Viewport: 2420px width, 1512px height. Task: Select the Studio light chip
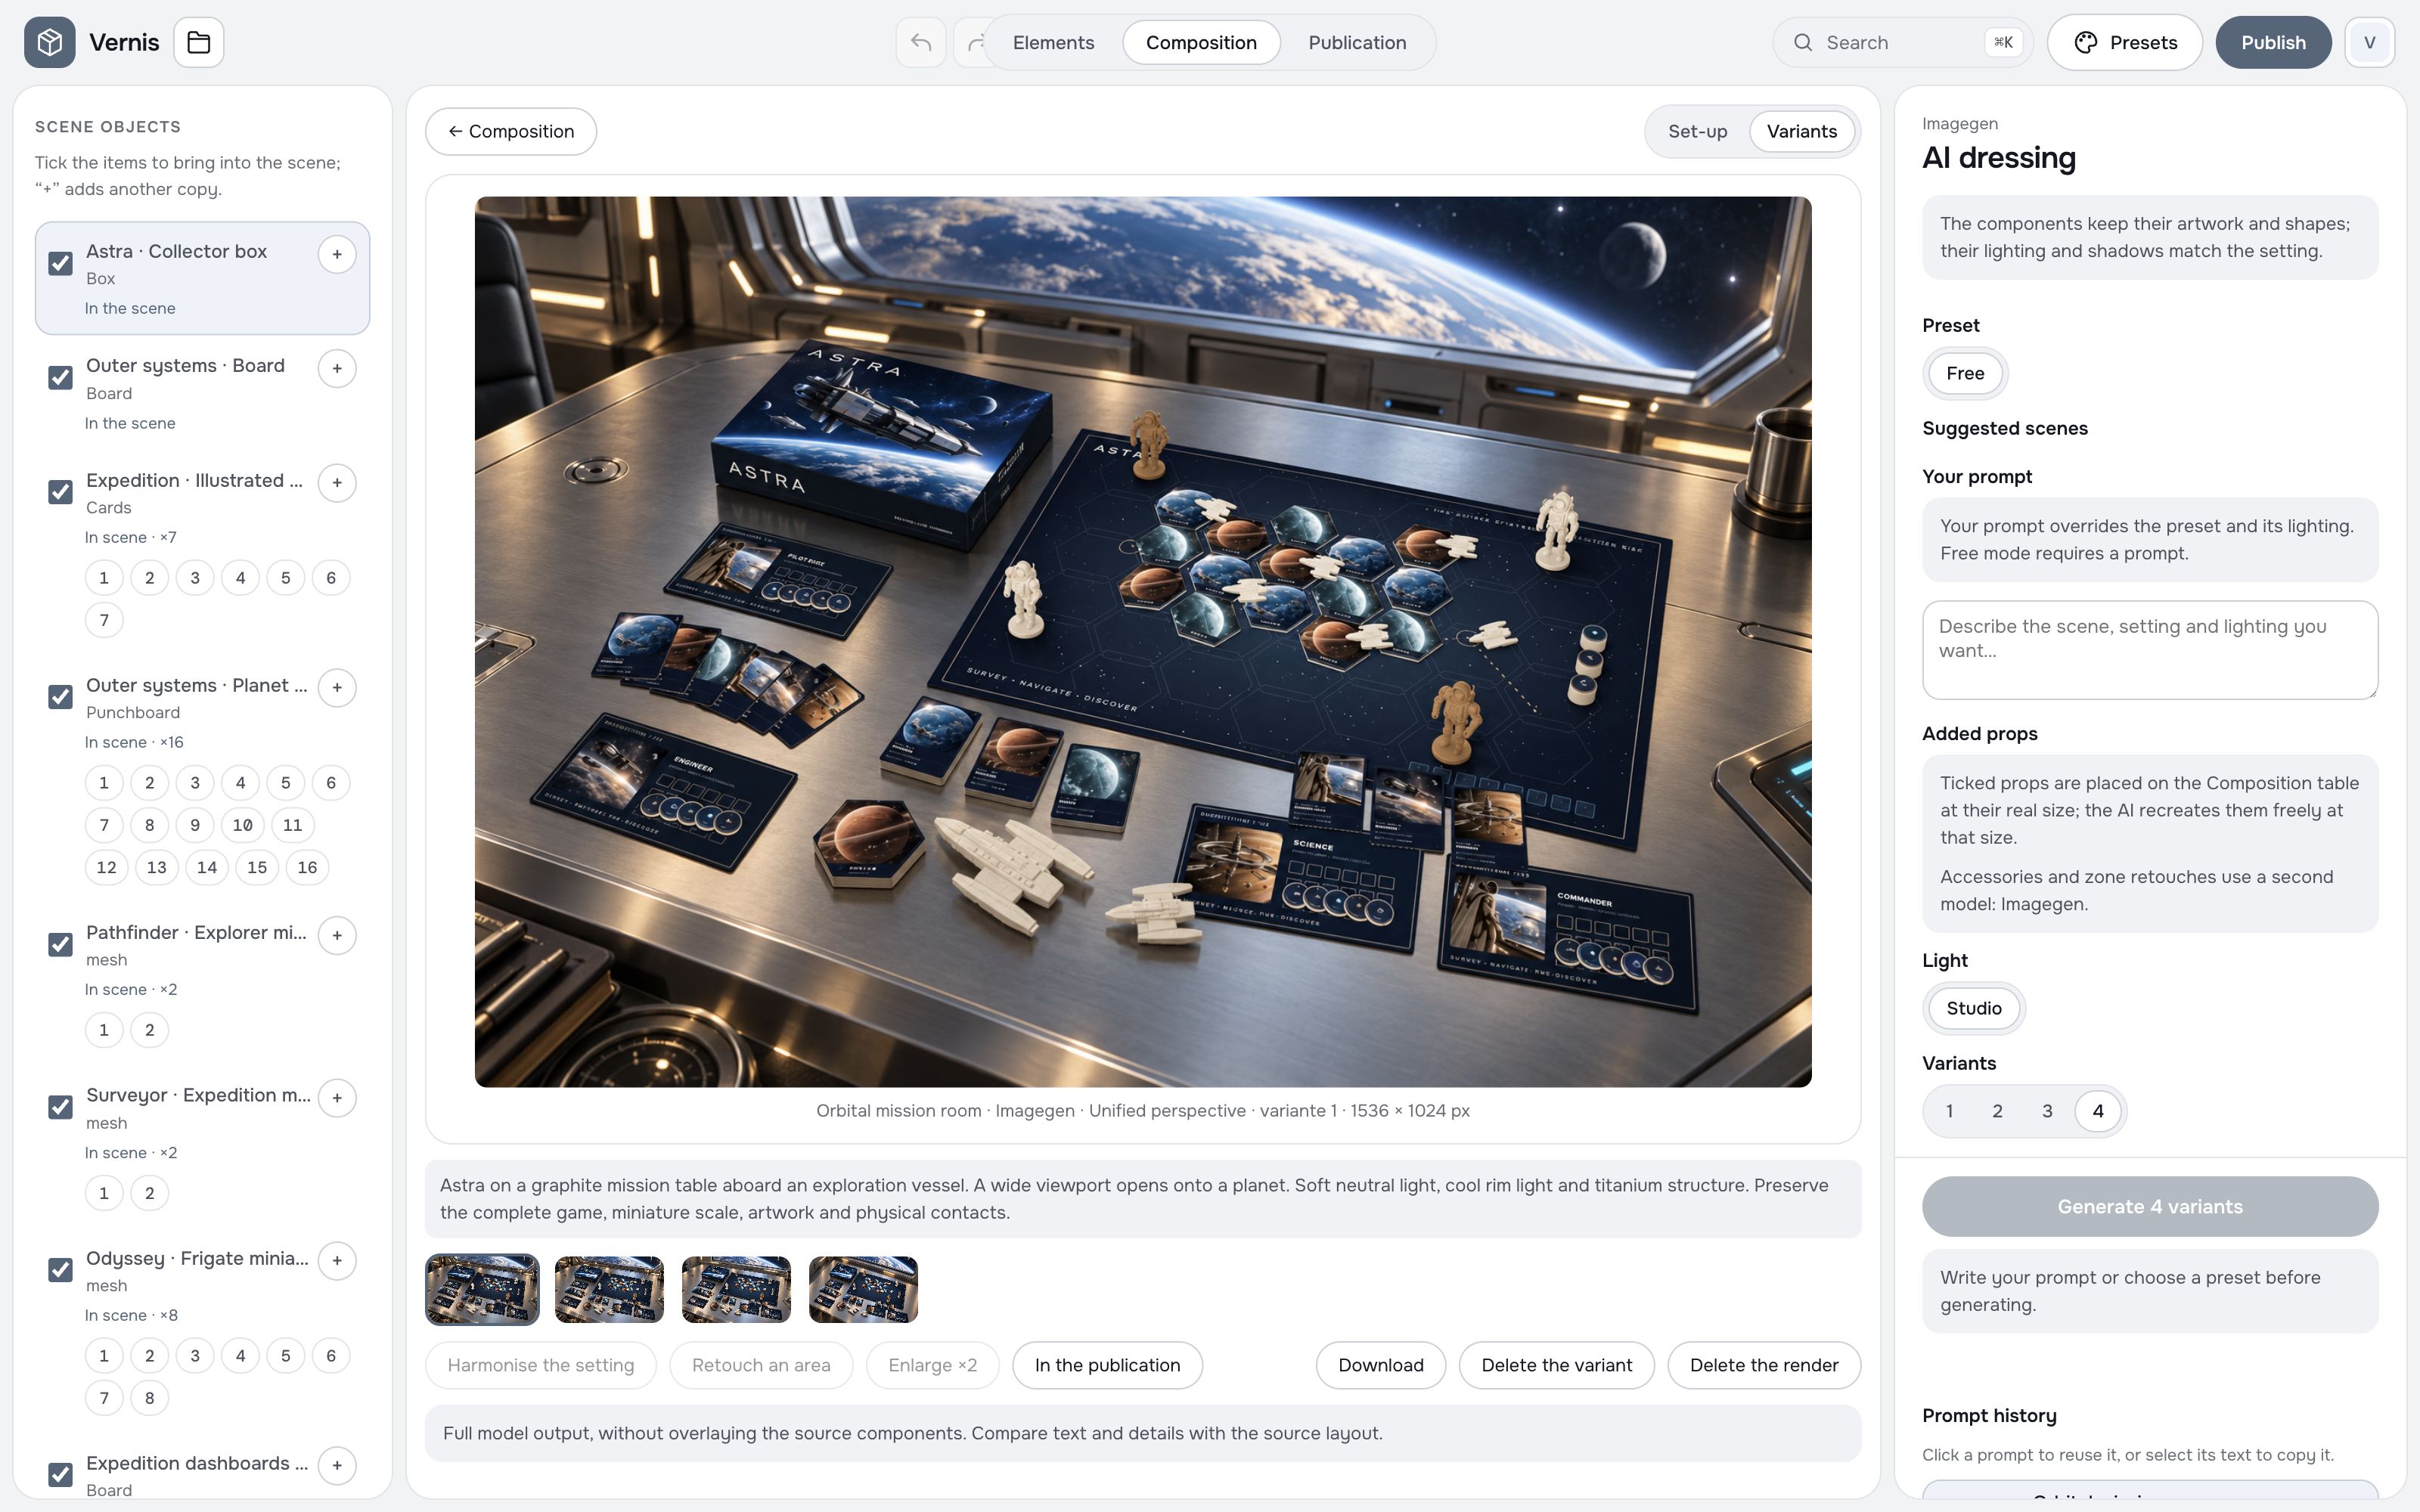[1973, 1008]
